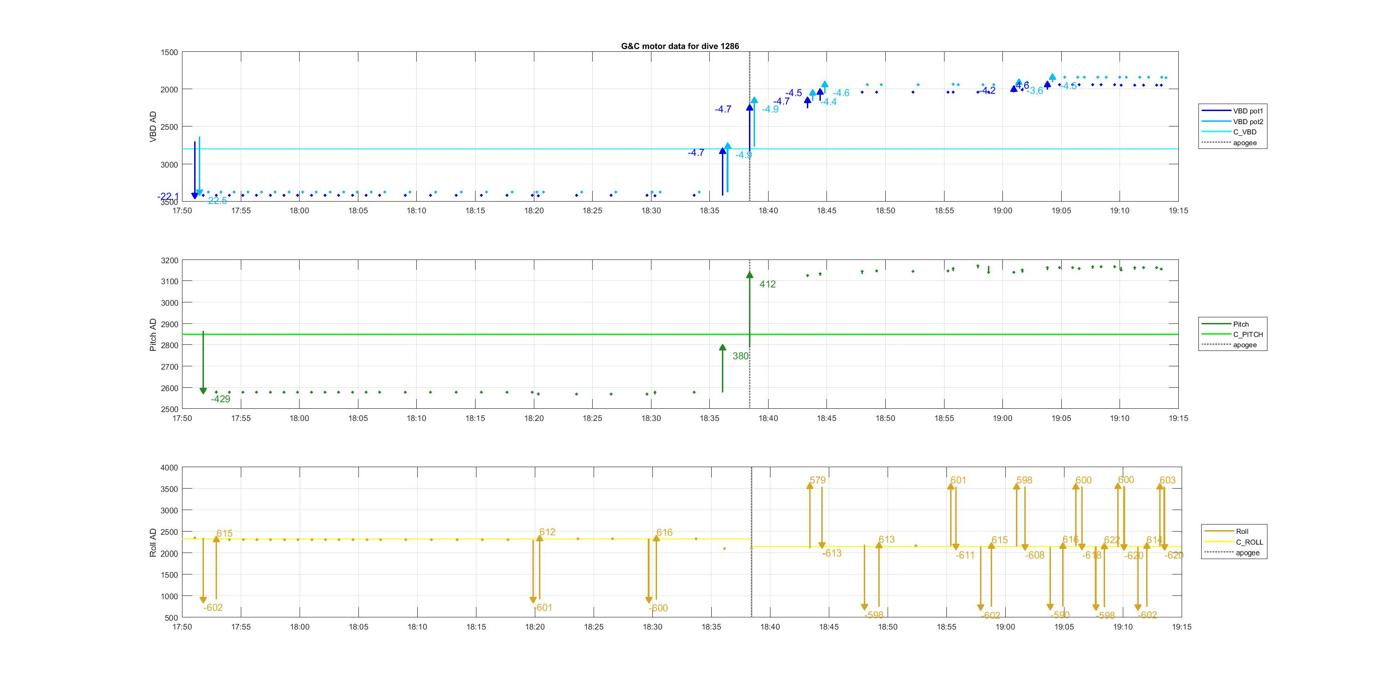Click the down arrow labeled -429 in the Pitch plot
Viewport: 1400px width, 693px height.
(x=203, y=363)
